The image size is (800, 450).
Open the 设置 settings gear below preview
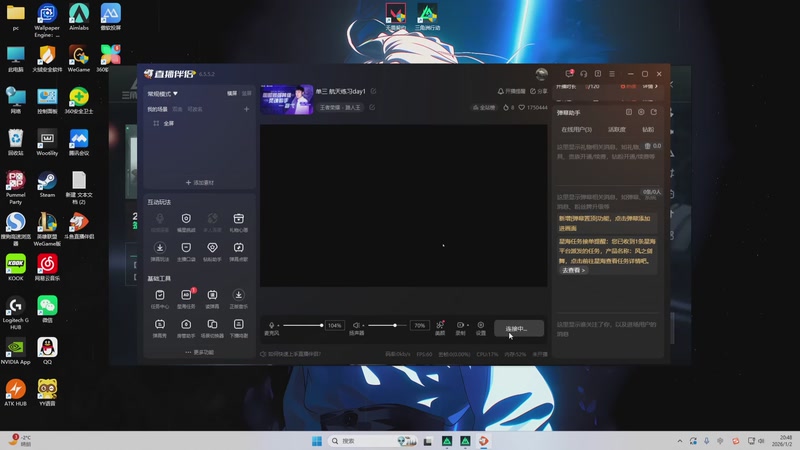[x=481, y=328]
